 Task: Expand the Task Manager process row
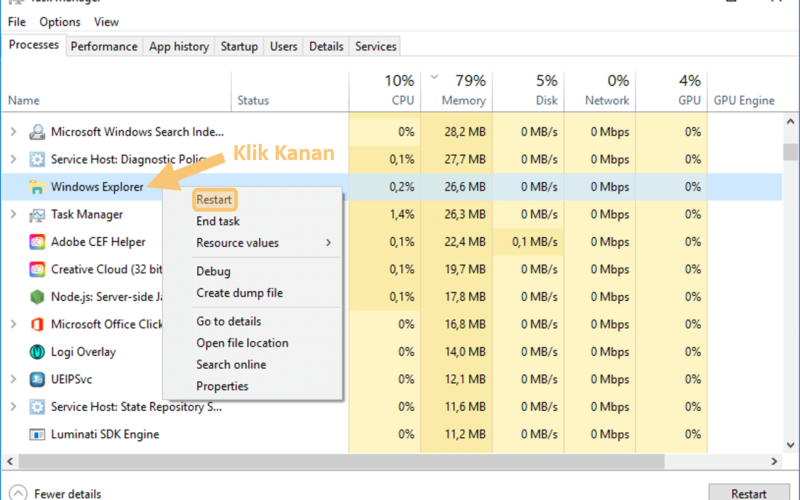(x=13, y=215)
